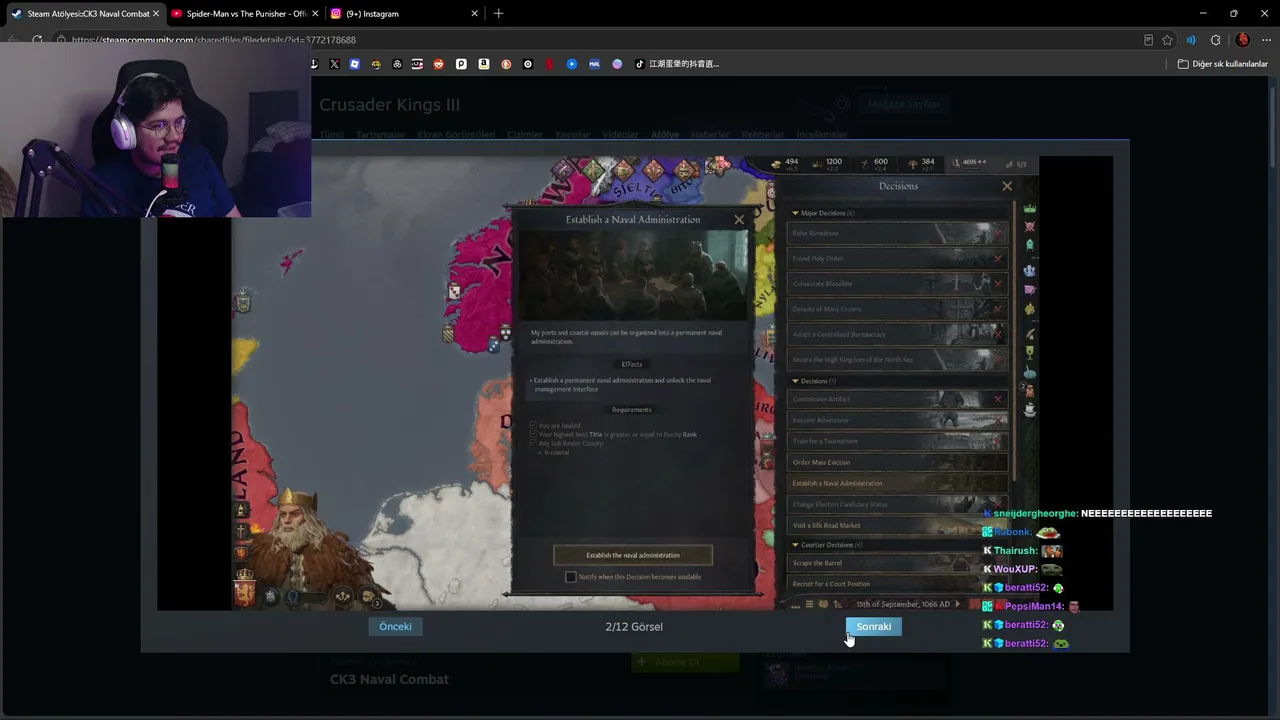Viewport: 1280px width, 720px height.
Task: Select the Scrape the Barrel decision
Action: click(898, 563)
